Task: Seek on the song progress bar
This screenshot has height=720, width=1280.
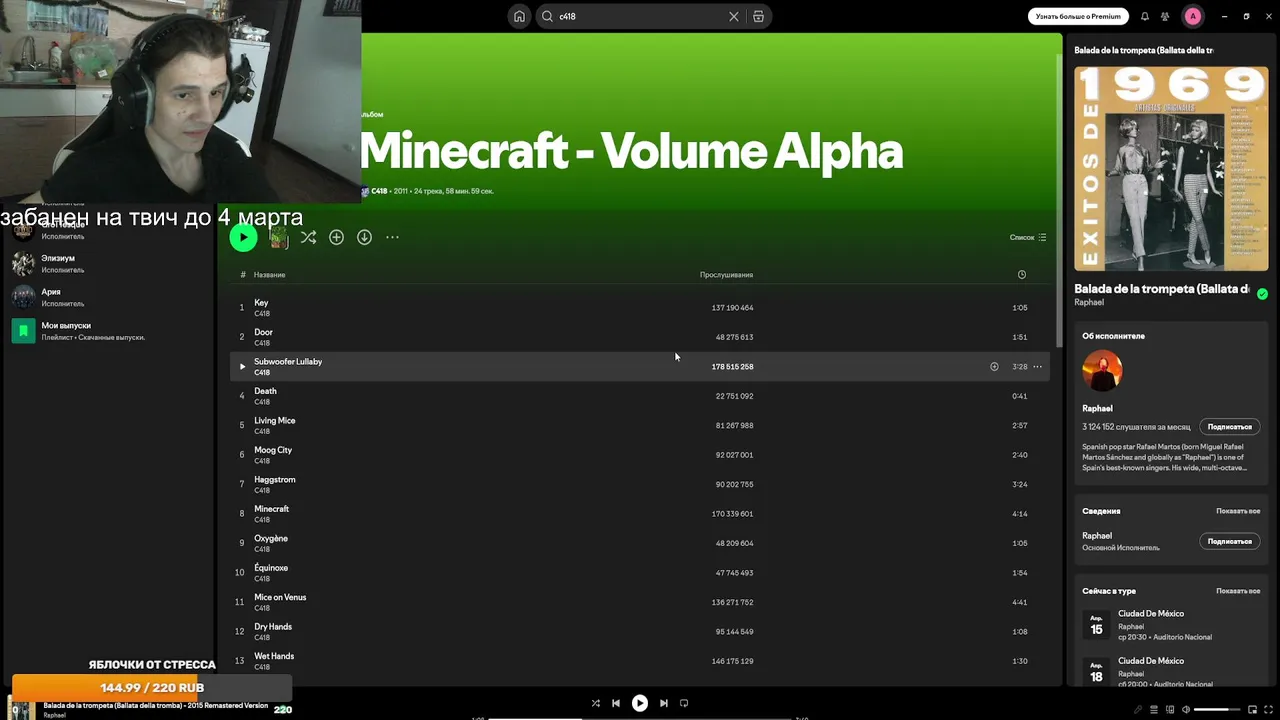Action: (x=640, y=718)
